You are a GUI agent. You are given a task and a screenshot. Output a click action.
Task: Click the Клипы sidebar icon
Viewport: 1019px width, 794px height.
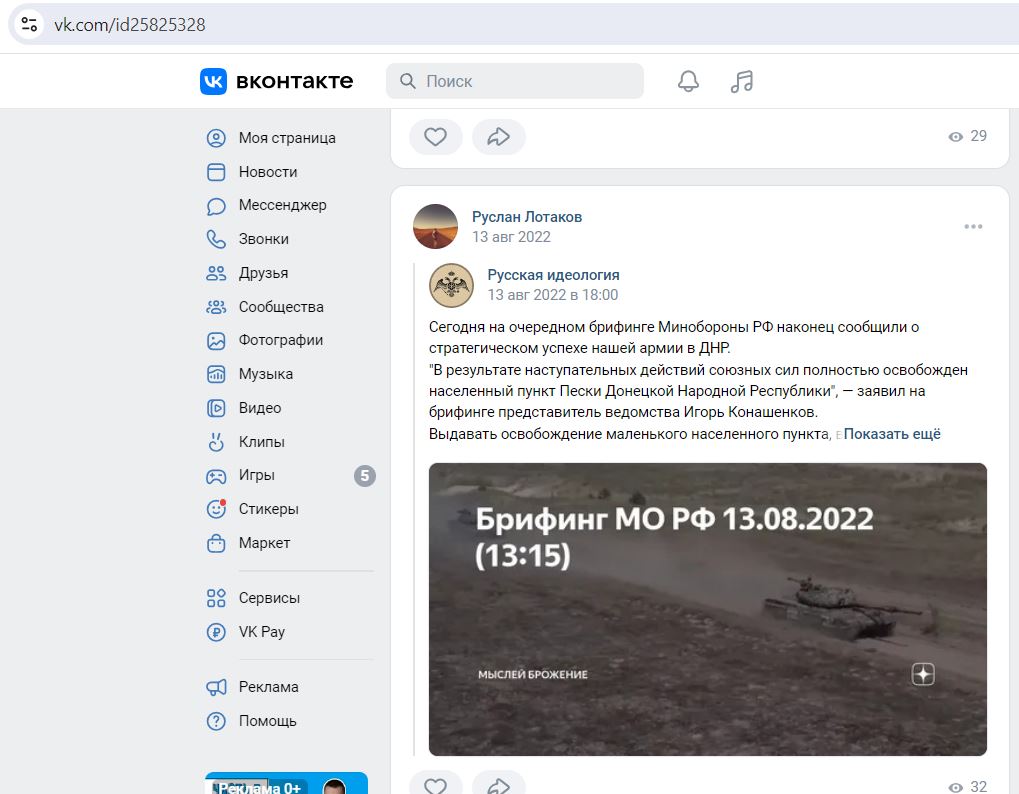[x=216, y=442]
